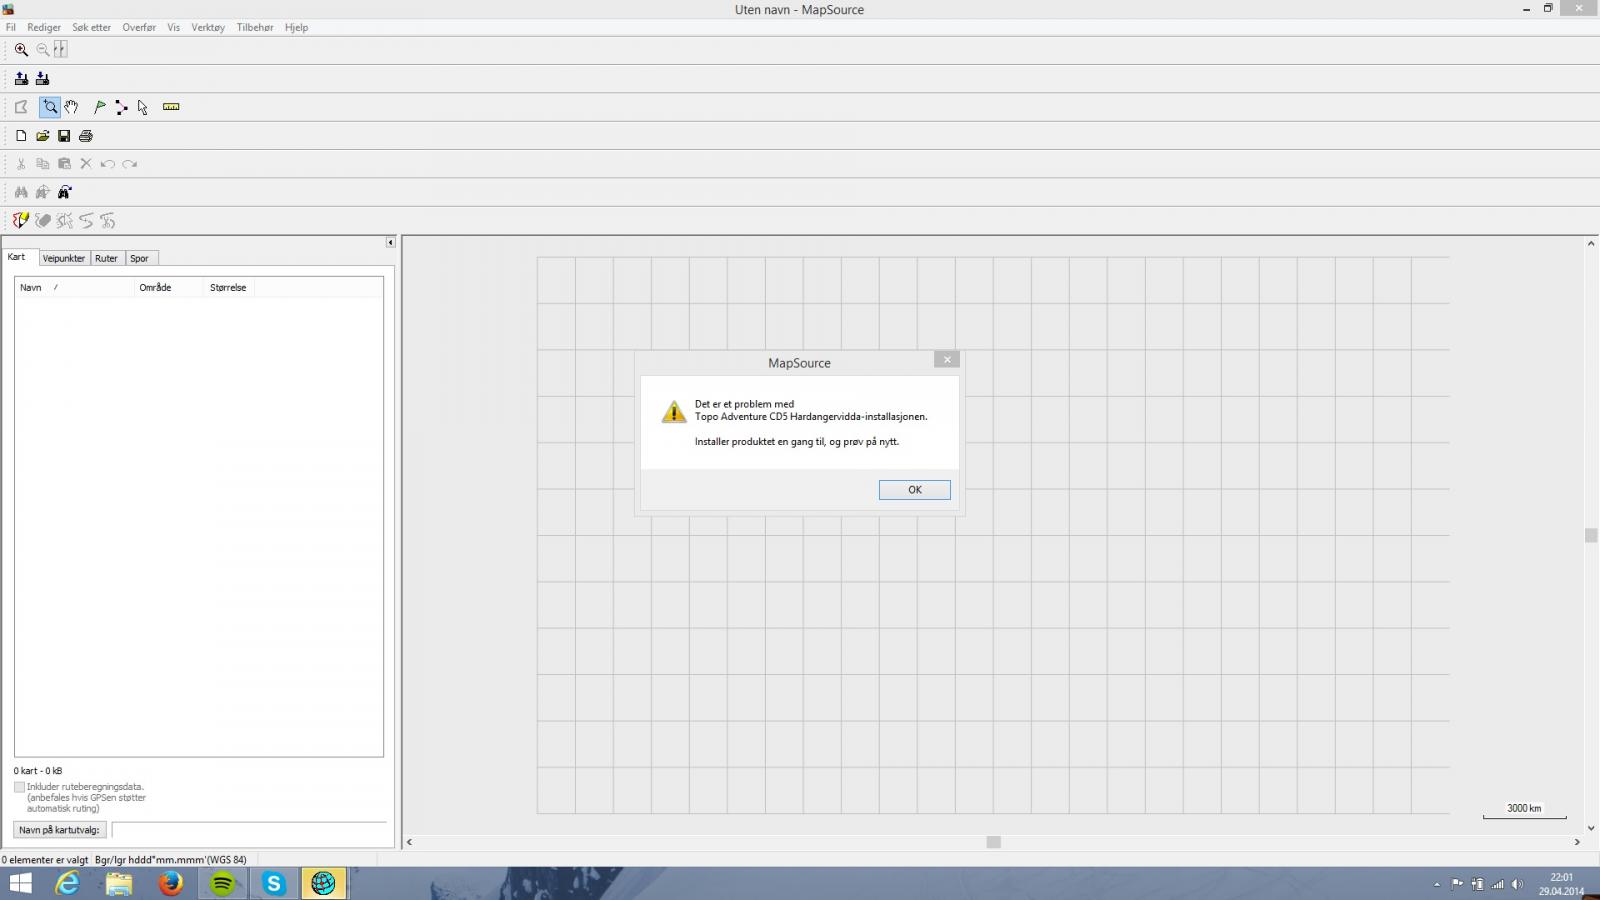The width and height of the screenshot is (1600, 900).
Task: Toggle Inkluder ruteberegningsdata checkbox
Action: [19, 787]
